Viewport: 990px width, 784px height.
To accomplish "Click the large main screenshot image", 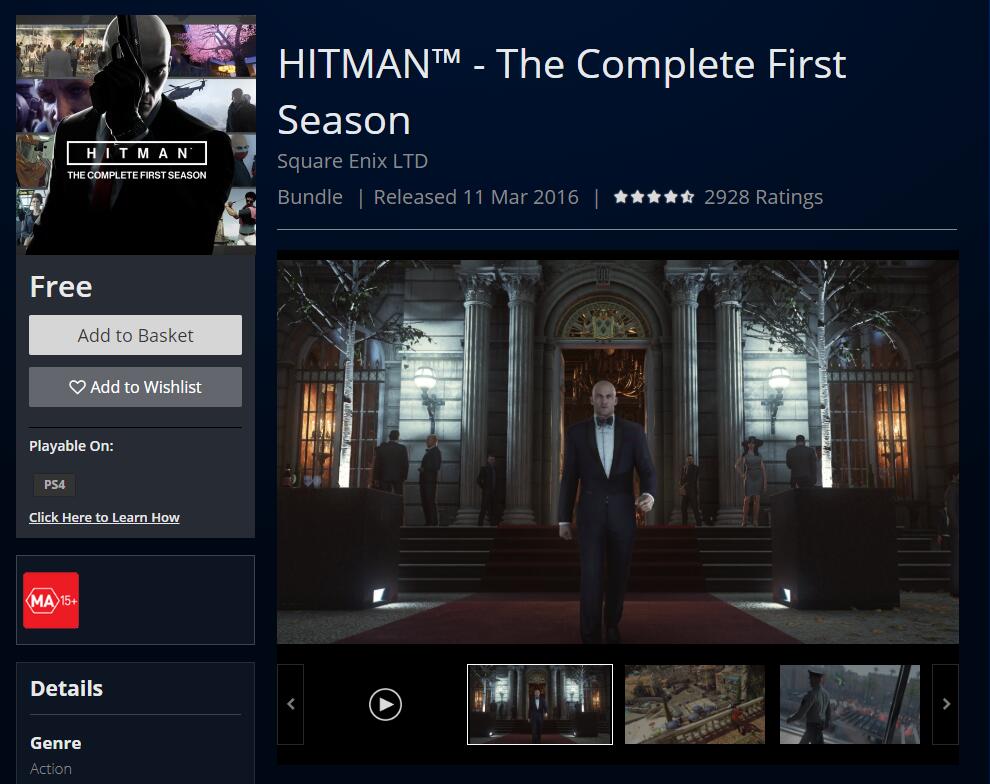I will pyautogui.click(x=617, y=452).
